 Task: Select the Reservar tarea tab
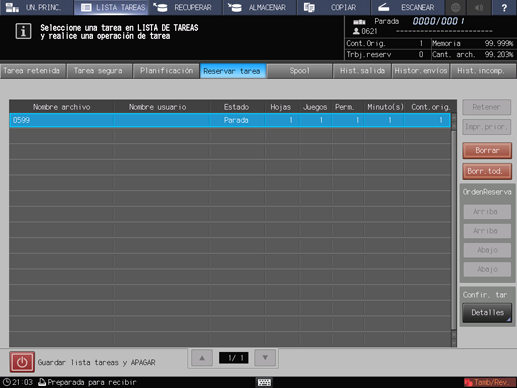pyautogui.click(x=232, y=71)
